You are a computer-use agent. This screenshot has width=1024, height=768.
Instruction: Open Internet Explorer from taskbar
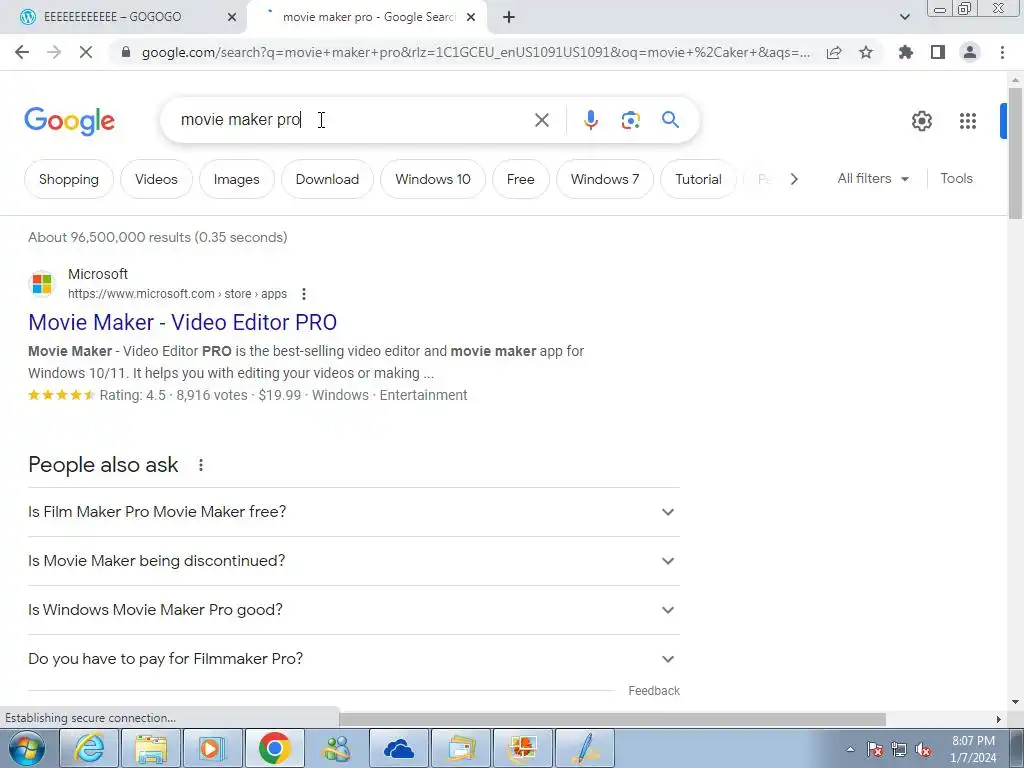click(89, 748)
